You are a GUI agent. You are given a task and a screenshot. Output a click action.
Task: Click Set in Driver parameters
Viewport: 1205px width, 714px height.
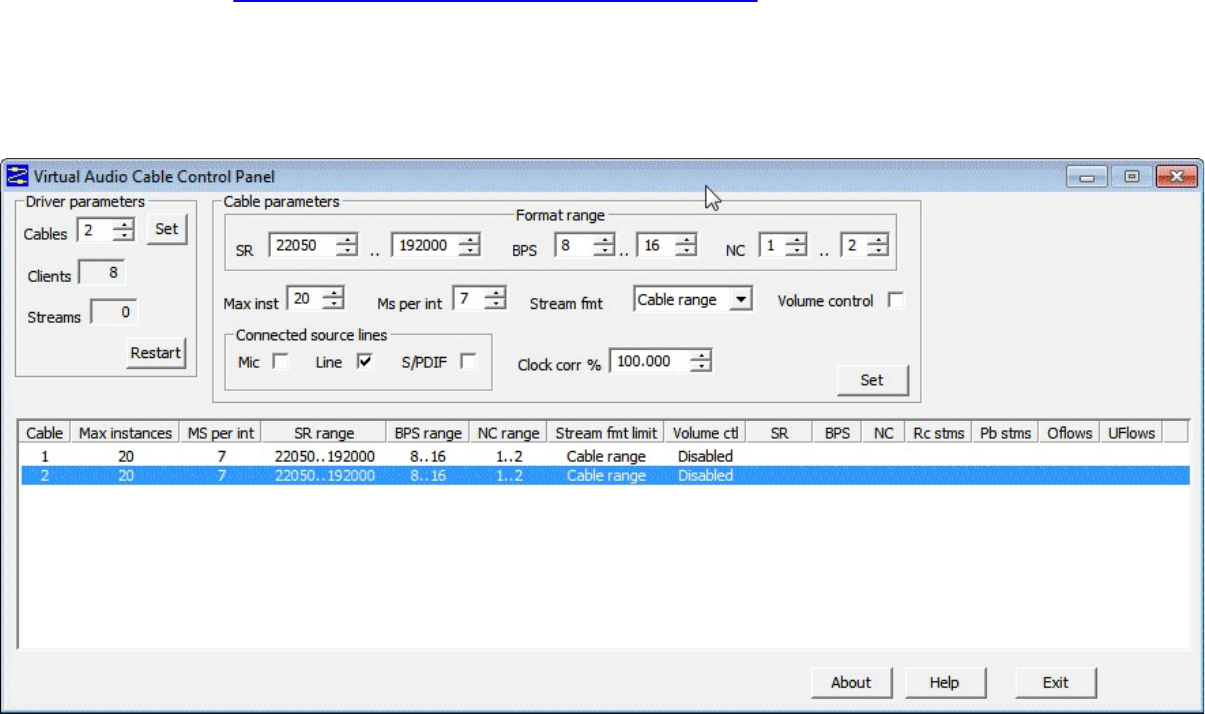(x=167, y=229)
